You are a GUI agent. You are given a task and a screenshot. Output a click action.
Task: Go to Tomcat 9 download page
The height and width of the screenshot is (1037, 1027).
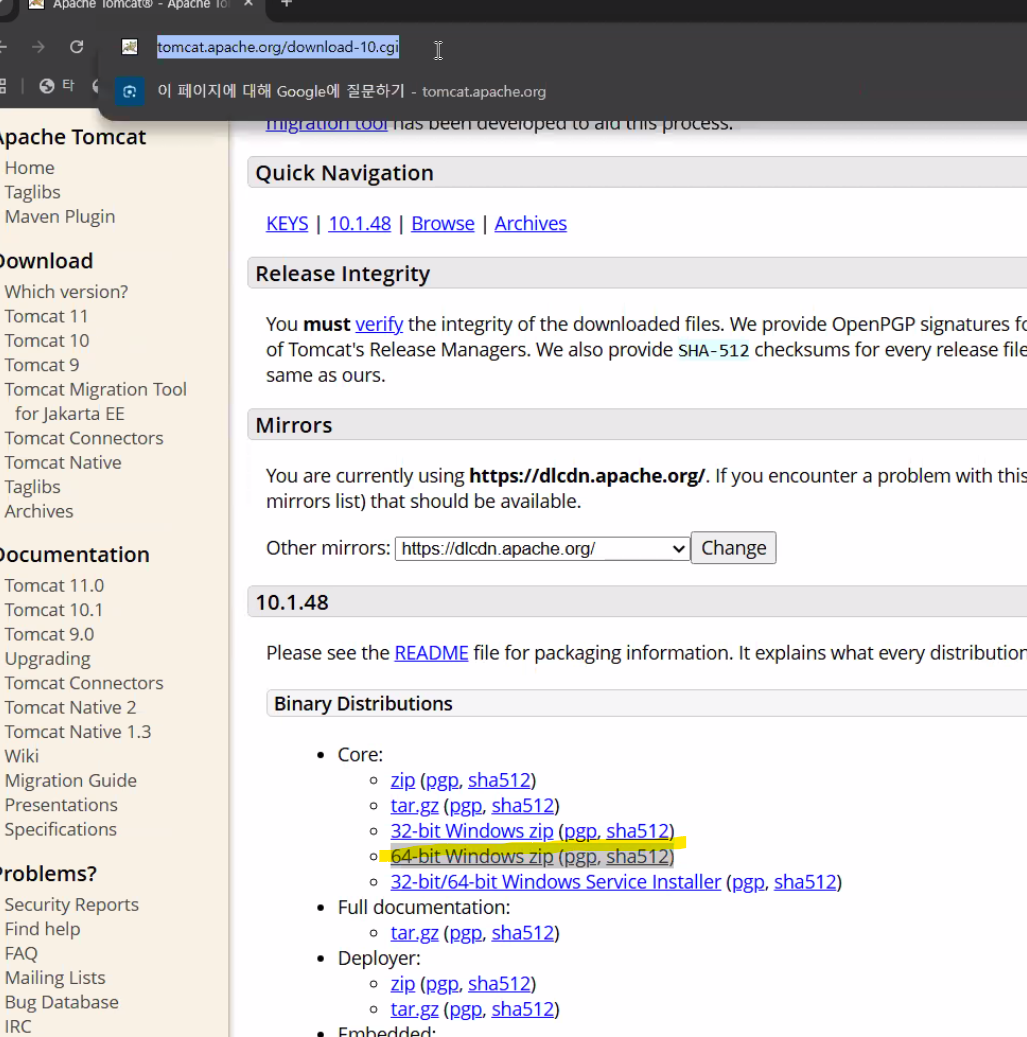pyautogui.click(x=42, y=365)
